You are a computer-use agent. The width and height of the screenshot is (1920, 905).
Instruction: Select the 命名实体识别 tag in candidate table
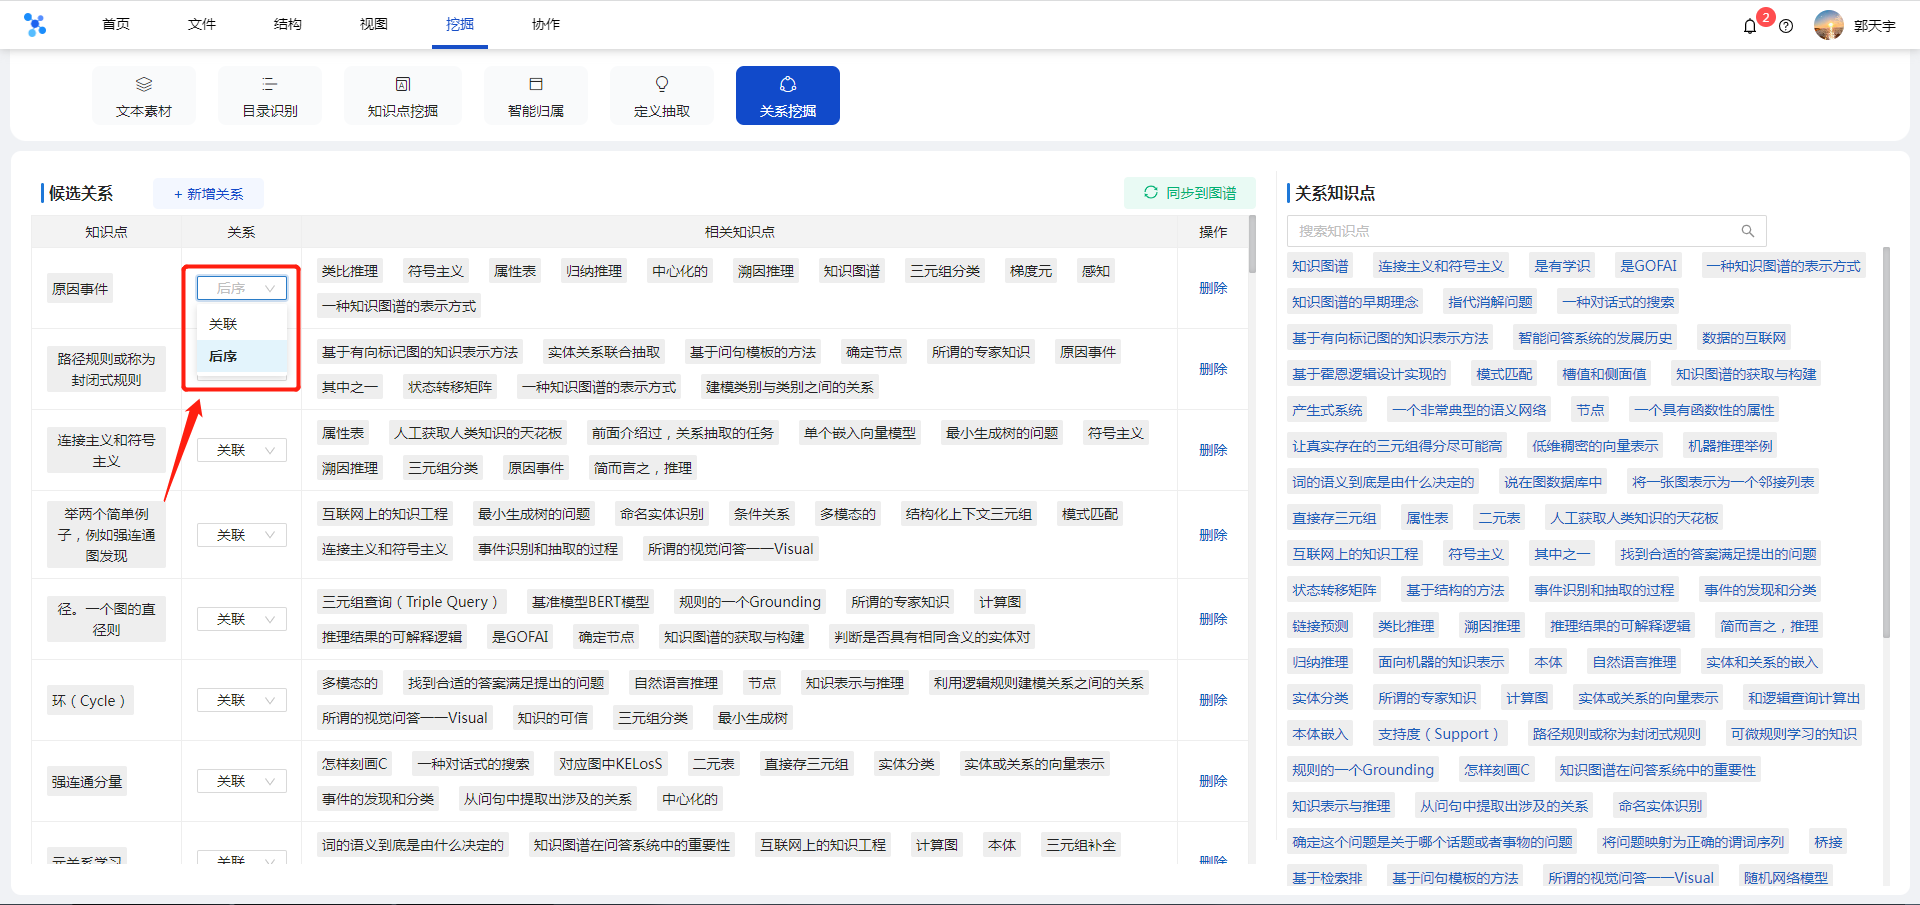click(662, 514)
